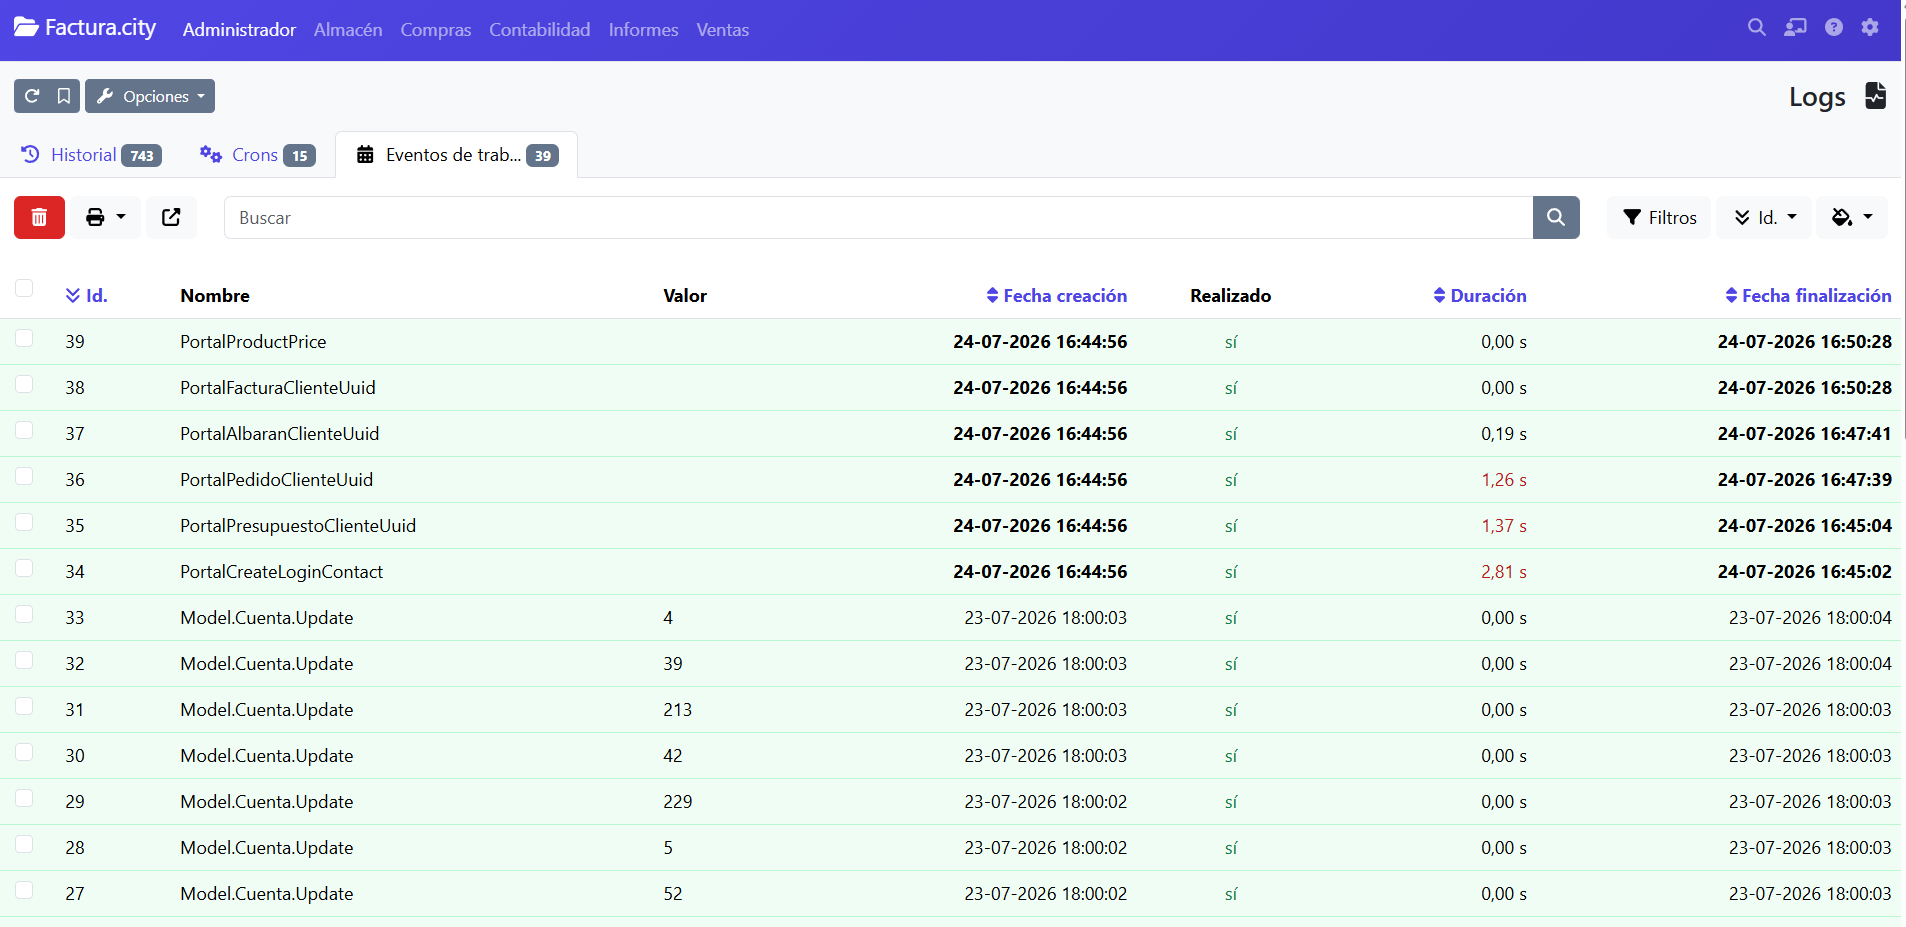The image size is (1906, 927).
Task: Check the row 30 checkbox
Action: [x=24, y=752]
